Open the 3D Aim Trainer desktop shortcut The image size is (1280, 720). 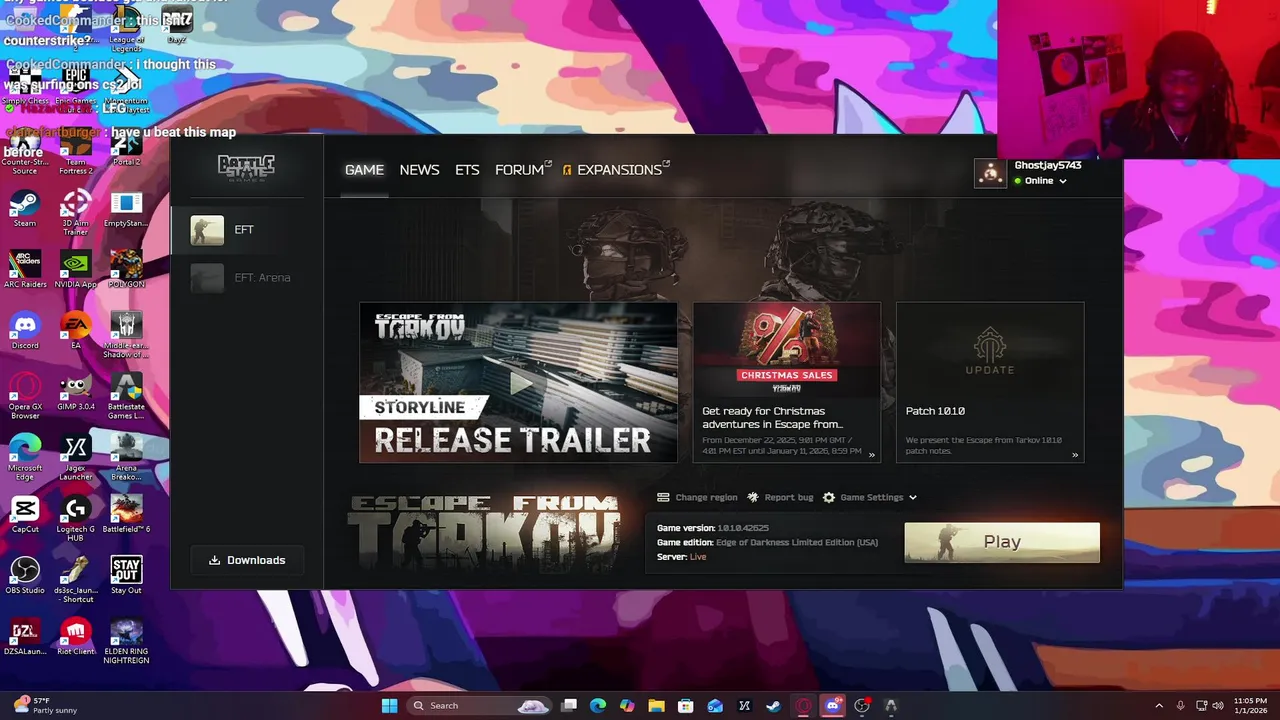(76, 213)
